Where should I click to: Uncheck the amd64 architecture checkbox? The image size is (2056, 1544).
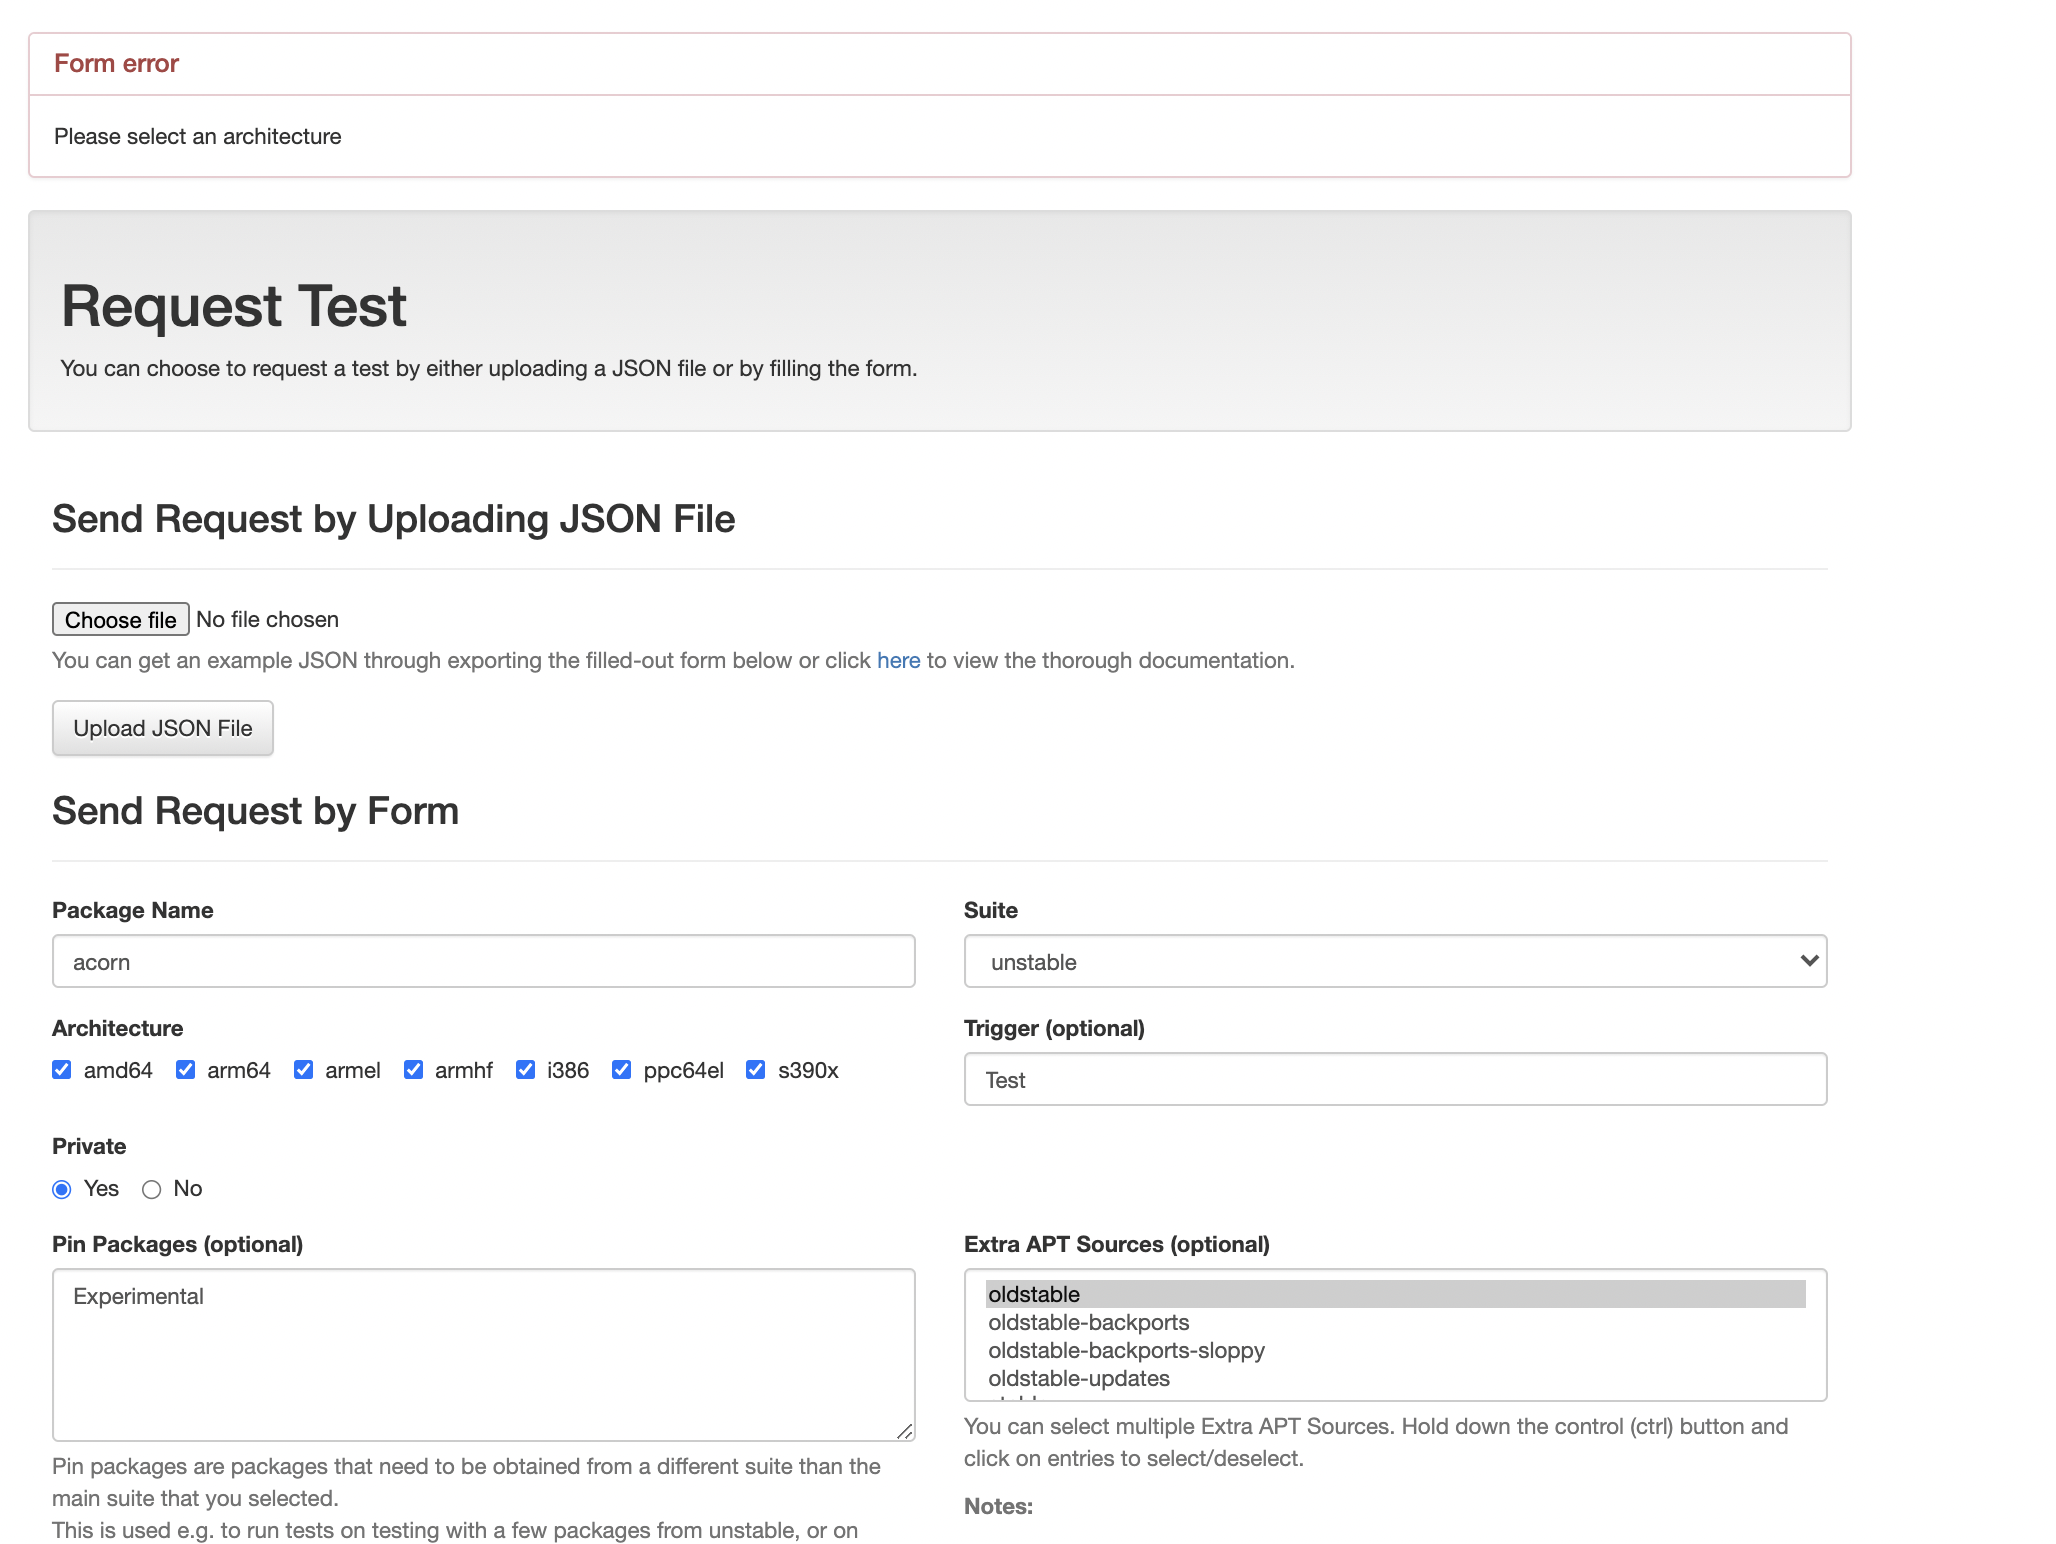[62, 1070]
